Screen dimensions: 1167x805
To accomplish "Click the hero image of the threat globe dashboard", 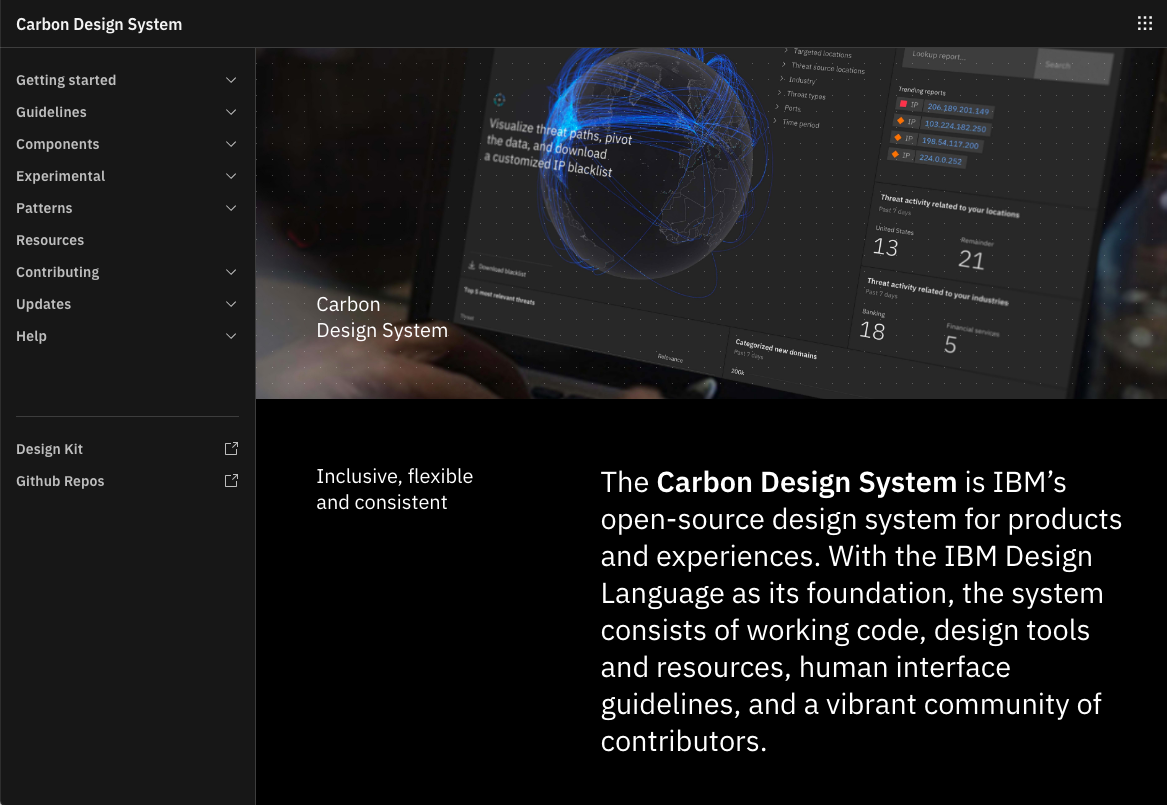I will coord(711,223).
